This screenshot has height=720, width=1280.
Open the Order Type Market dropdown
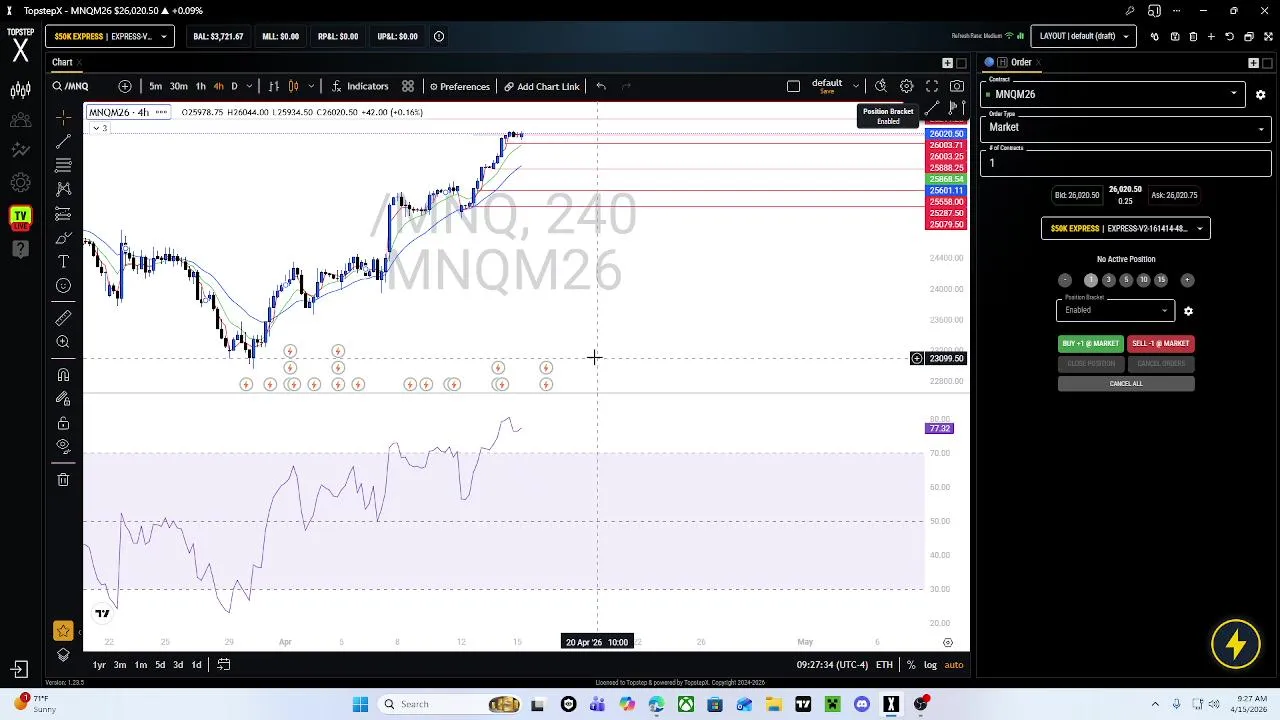(1126, 127)
